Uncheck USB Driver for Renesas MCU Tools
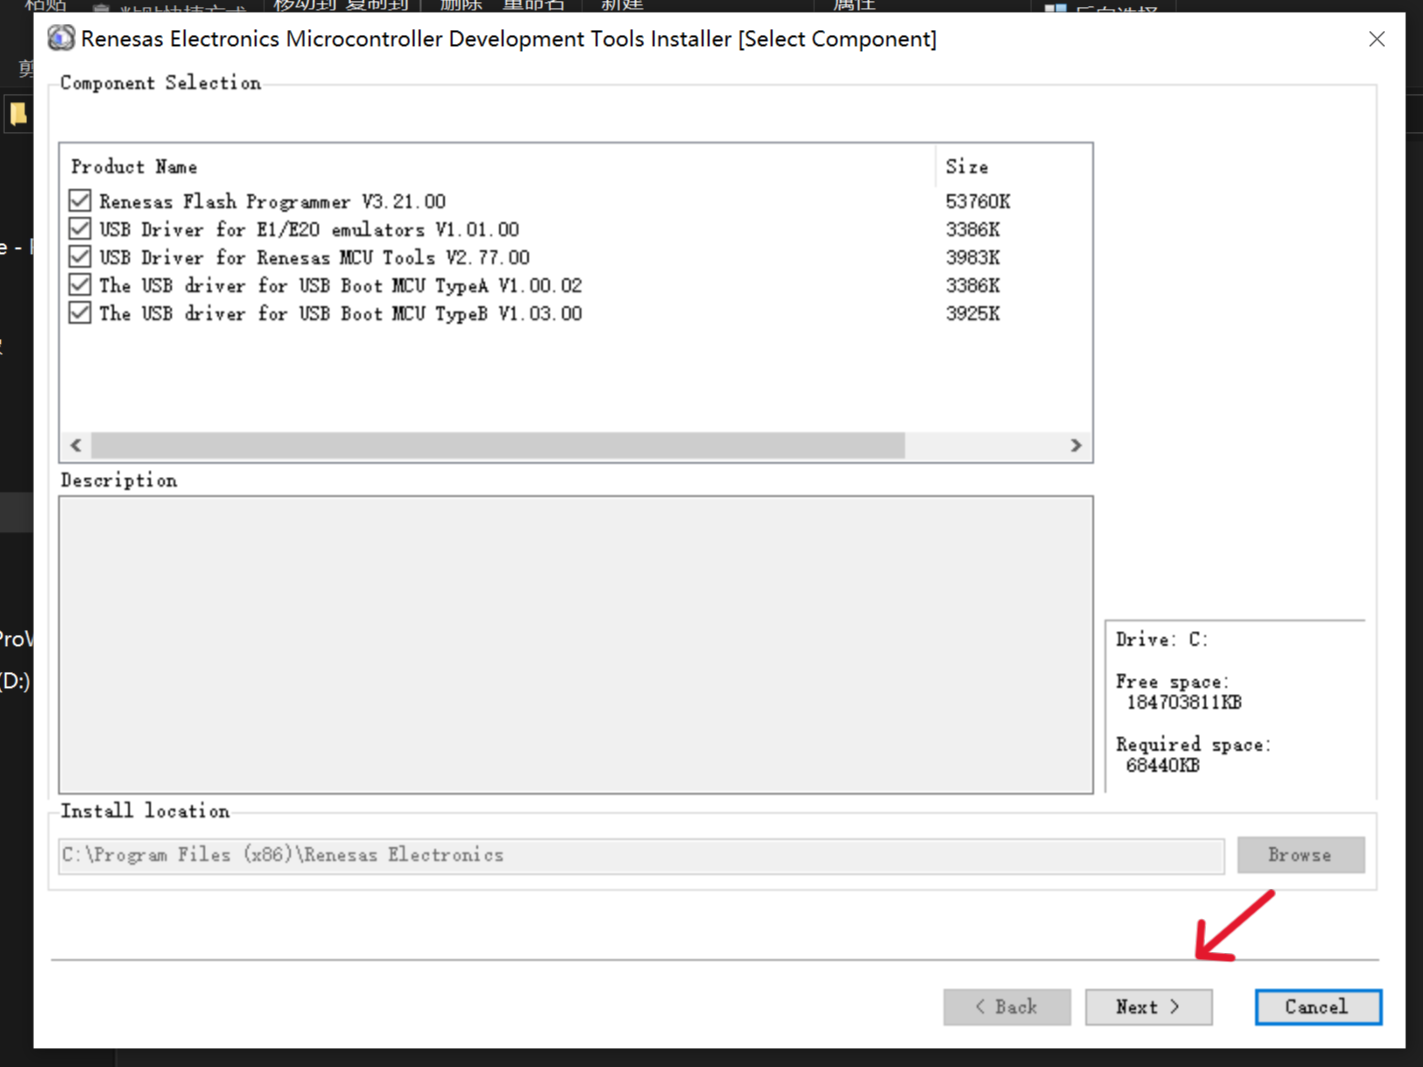The height and width of the screenshot is (1067, 1423). [x=80, y=257]
